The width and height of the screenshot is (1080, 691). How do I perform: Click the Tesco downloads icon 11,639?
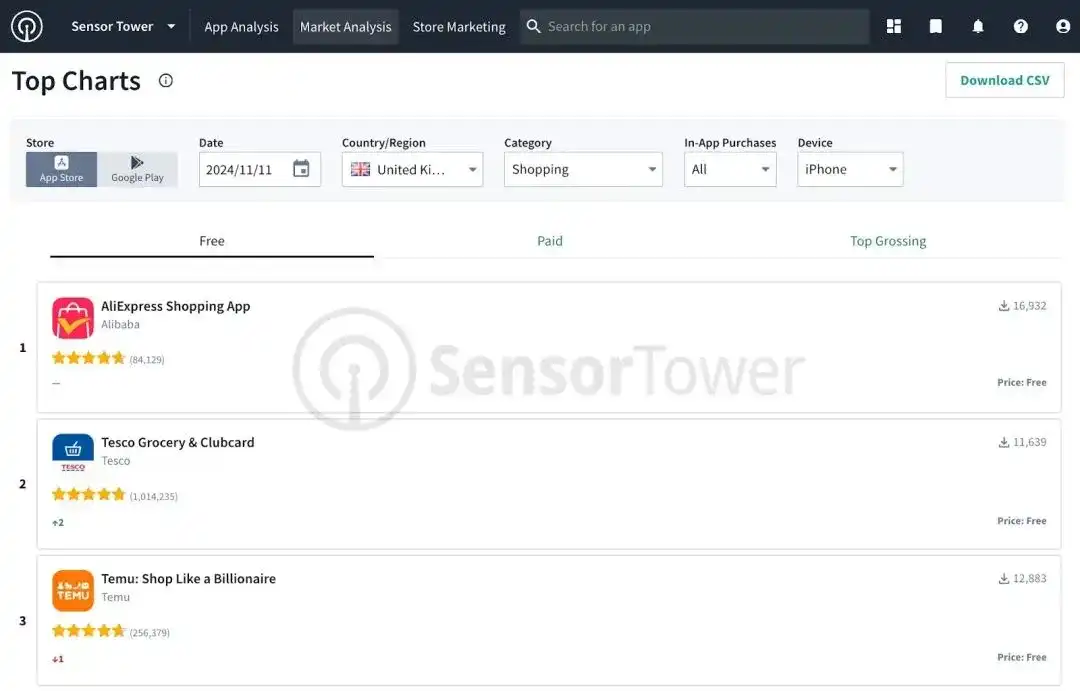pos(1004,442)
